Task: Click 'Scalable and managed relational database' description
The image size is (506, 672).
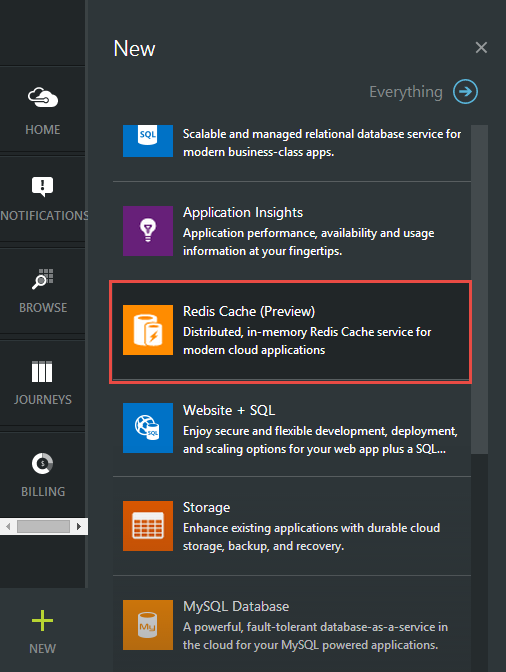Action: 322,143
